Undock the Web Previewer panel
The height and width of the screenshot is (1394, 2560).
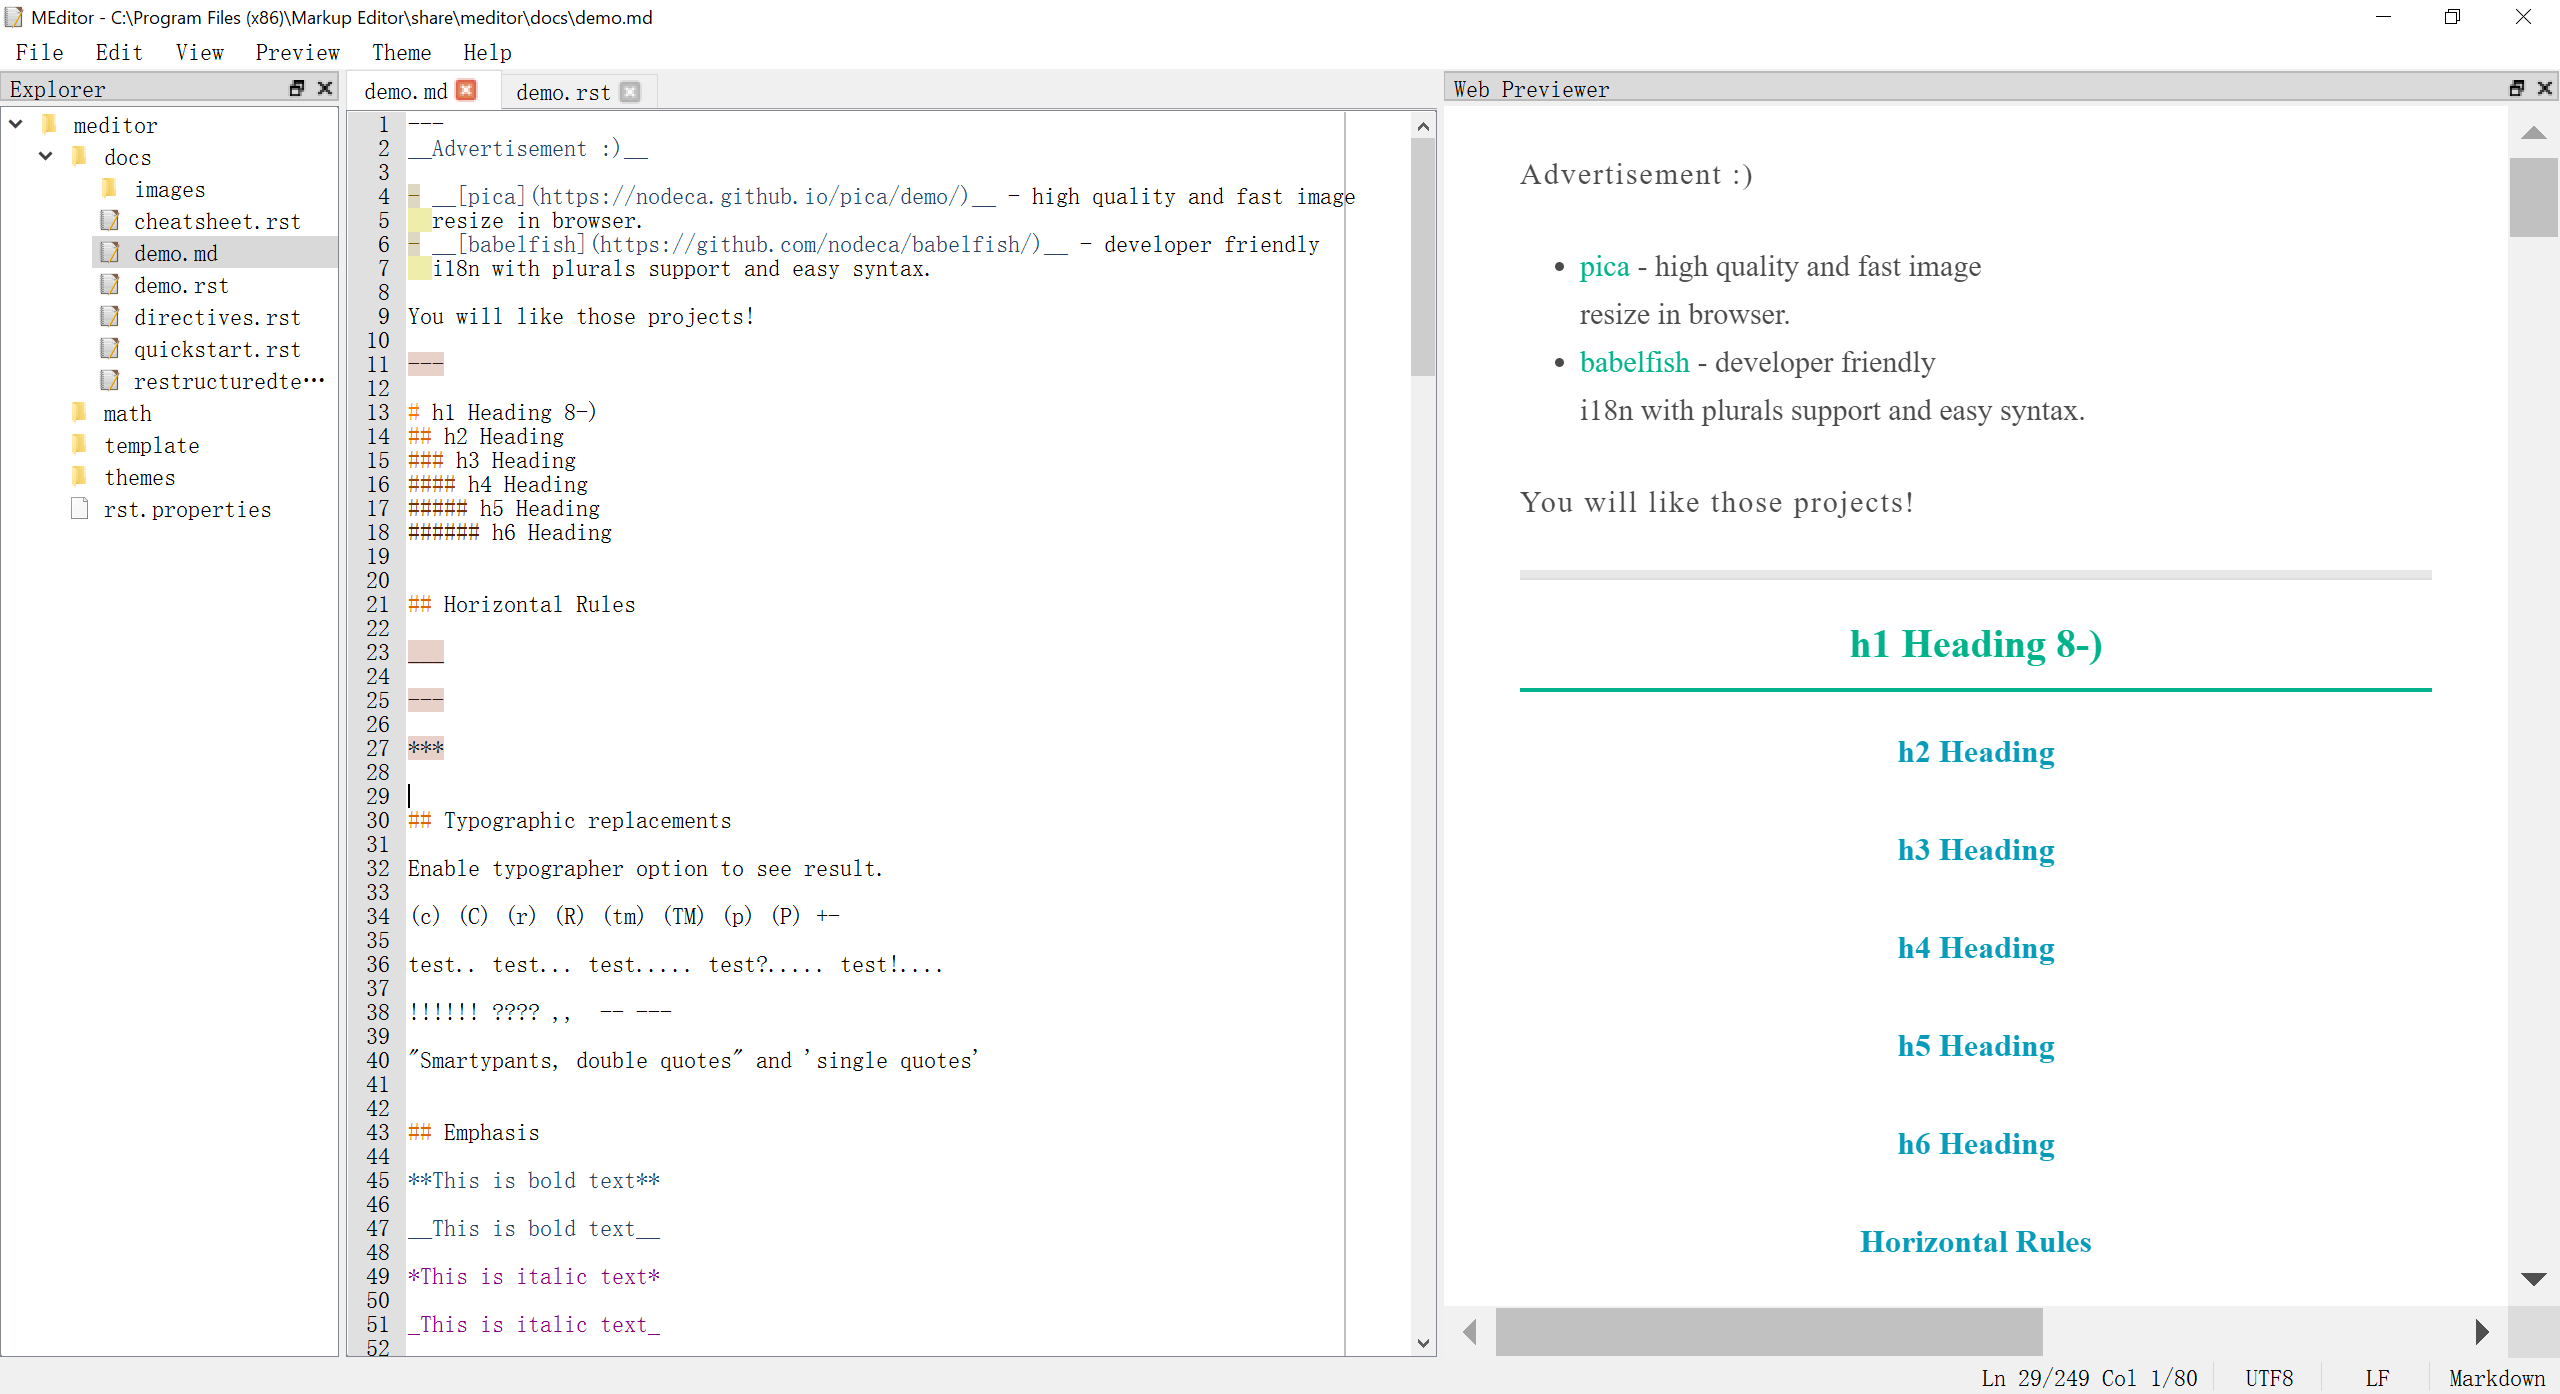(x=2516, y=88)
